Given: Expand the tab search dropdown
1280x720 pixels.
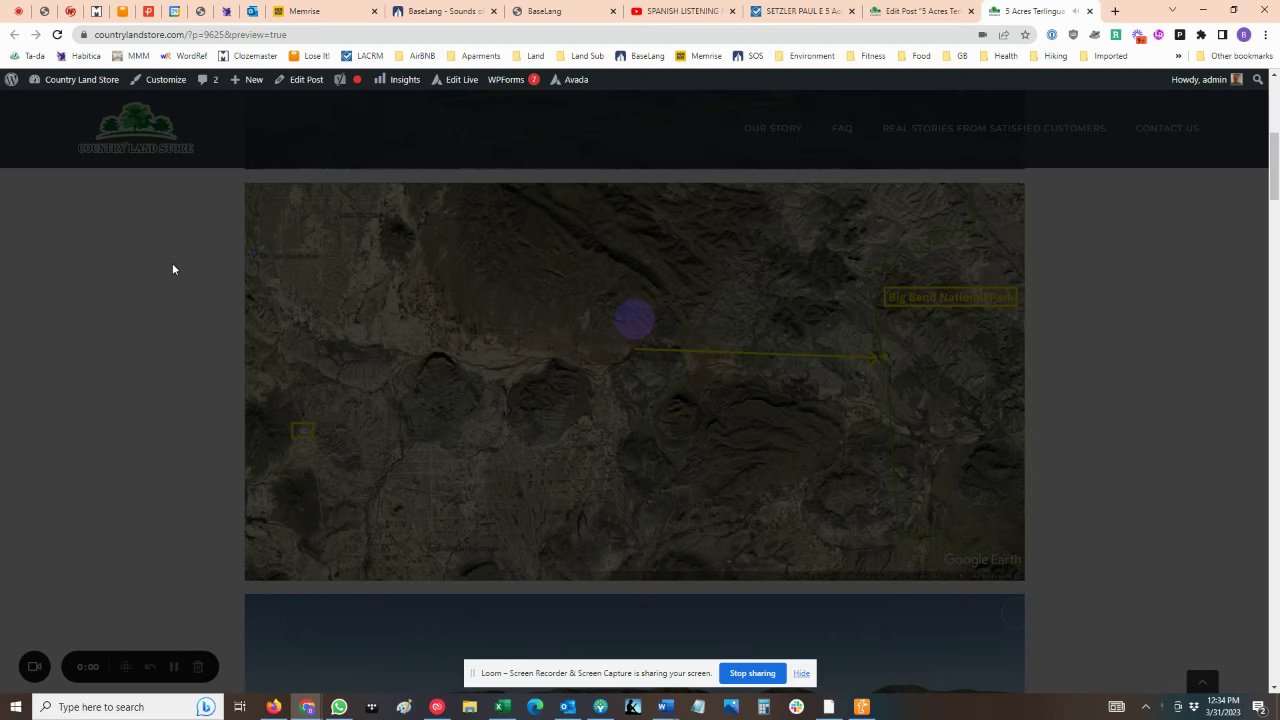Looking at the screenshot, I should point(1172,10).
